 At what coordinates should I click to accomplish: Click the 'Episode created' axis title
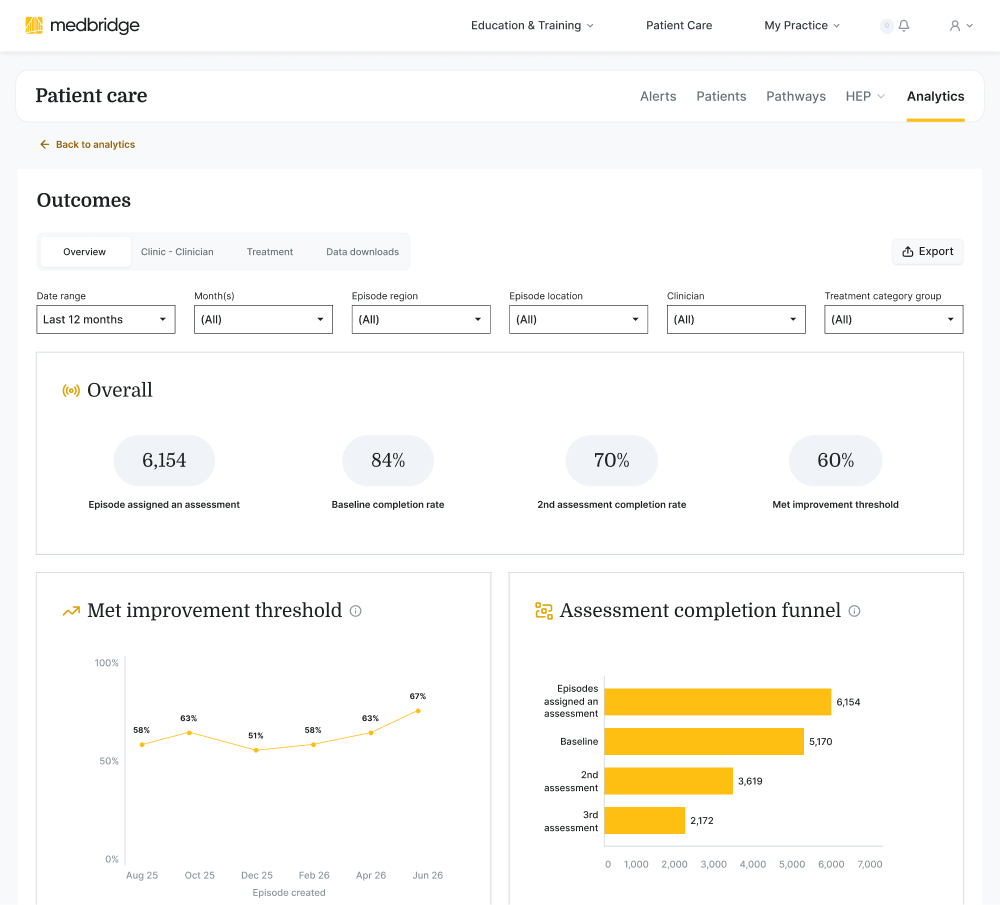click(289, 893)
